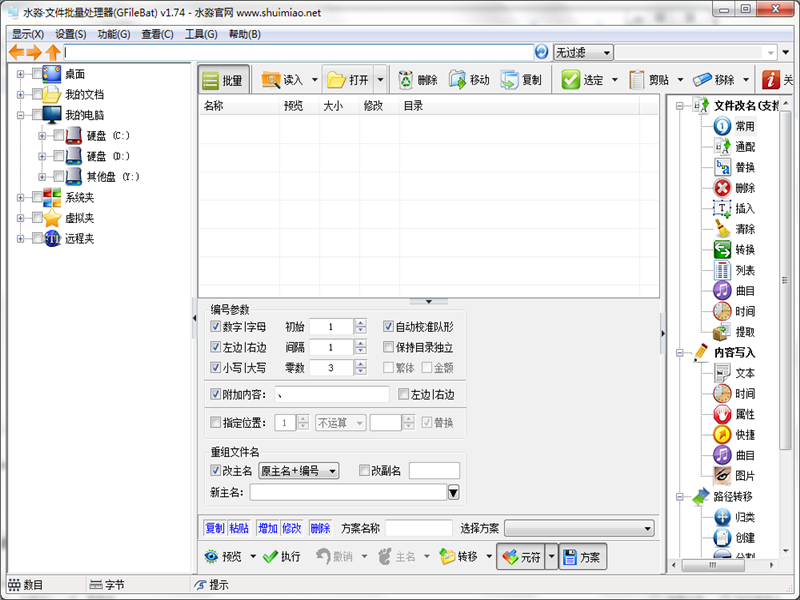The width and height of the screenshot is (800, 600).
Task: Click blue 增加 link
Action: pos(267,528)
